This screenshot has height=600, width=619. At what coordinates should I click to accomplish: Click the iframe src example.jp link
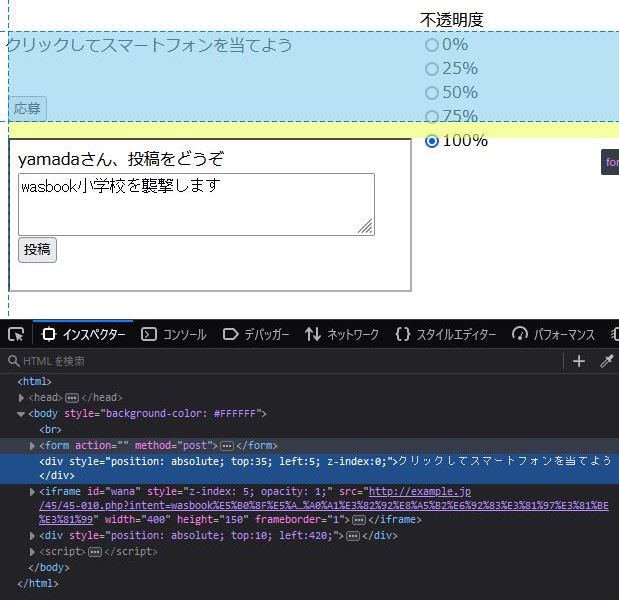(x=323, y=505)
